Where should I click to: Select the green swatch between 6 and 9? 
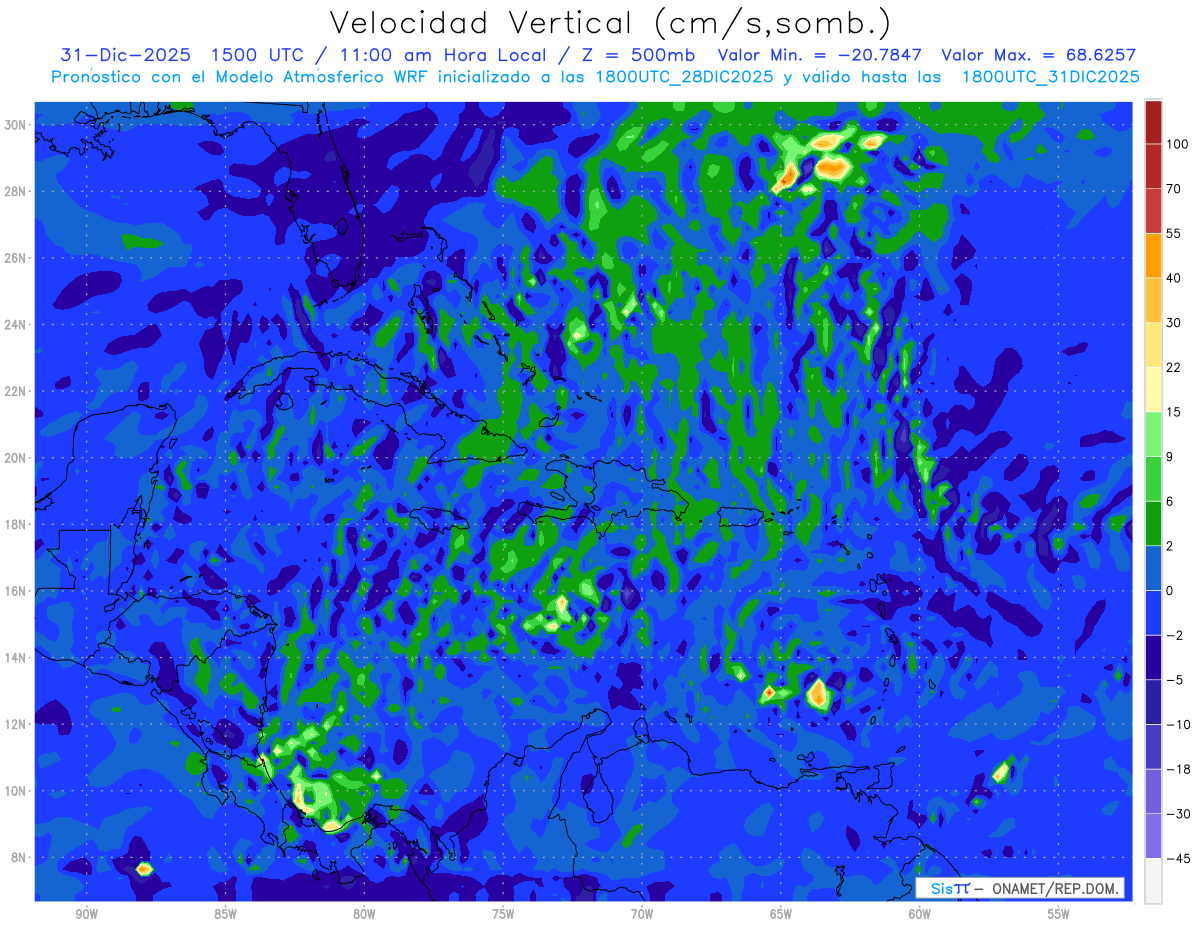[x=1153, y=479]
